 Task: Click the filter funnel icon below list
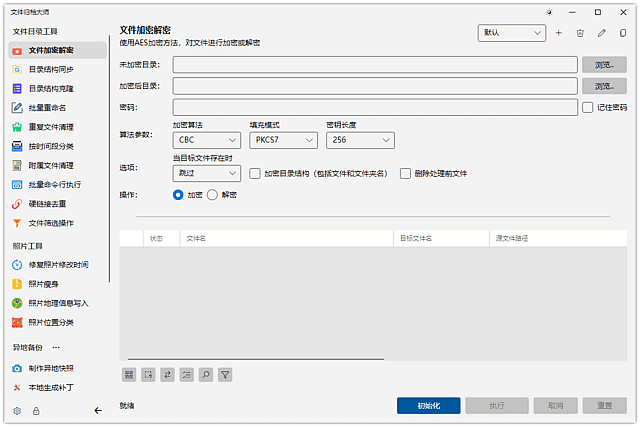tap(225, 375)
